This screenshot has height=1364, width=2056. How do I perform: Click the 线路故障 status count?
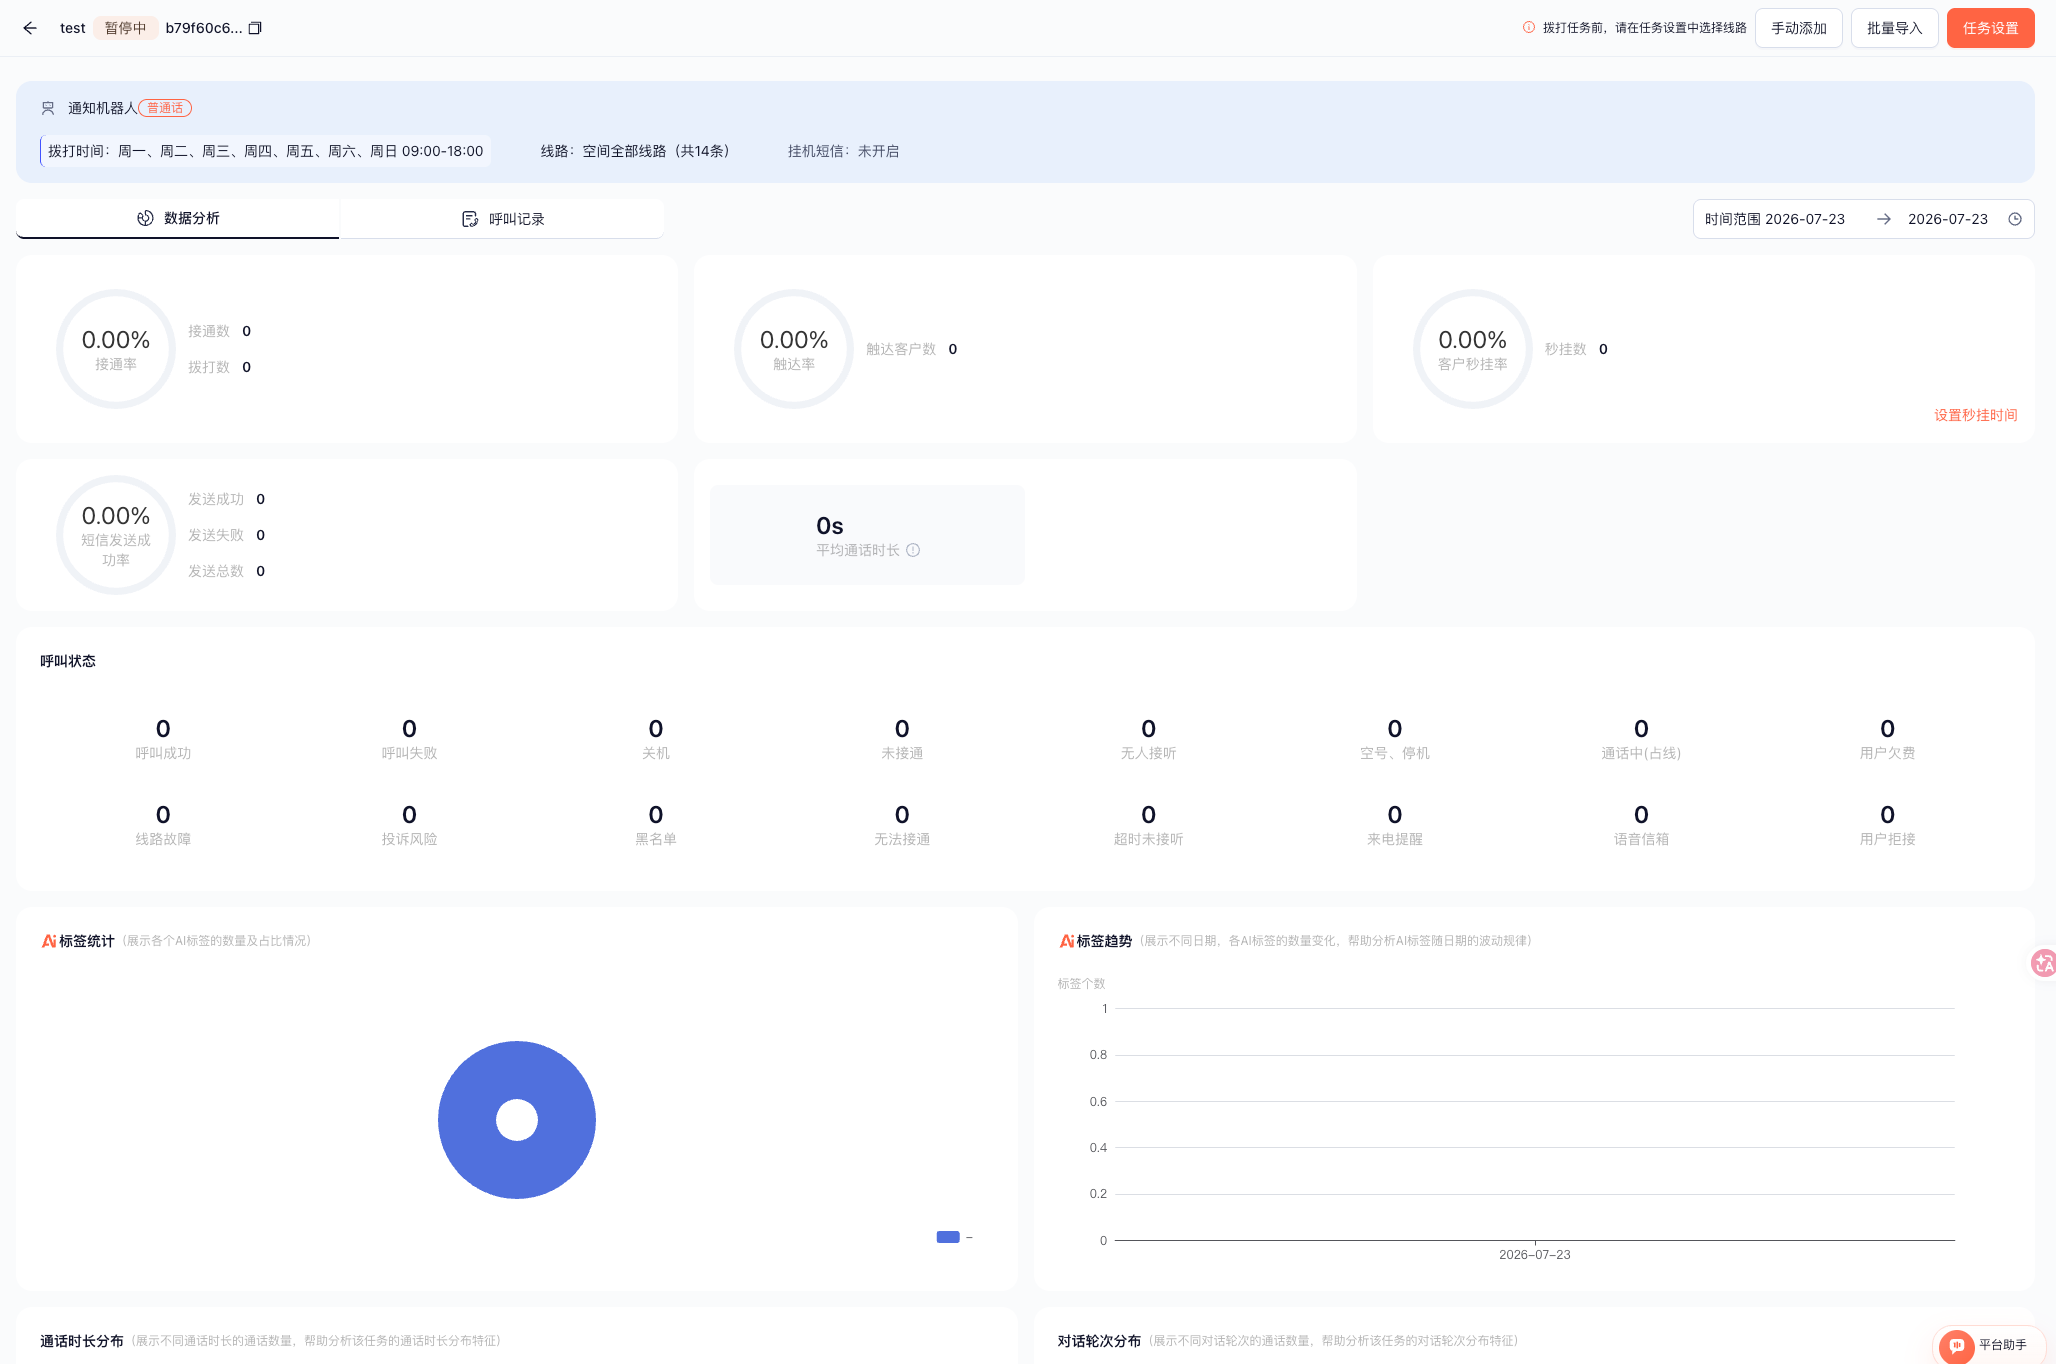(163, 815)
